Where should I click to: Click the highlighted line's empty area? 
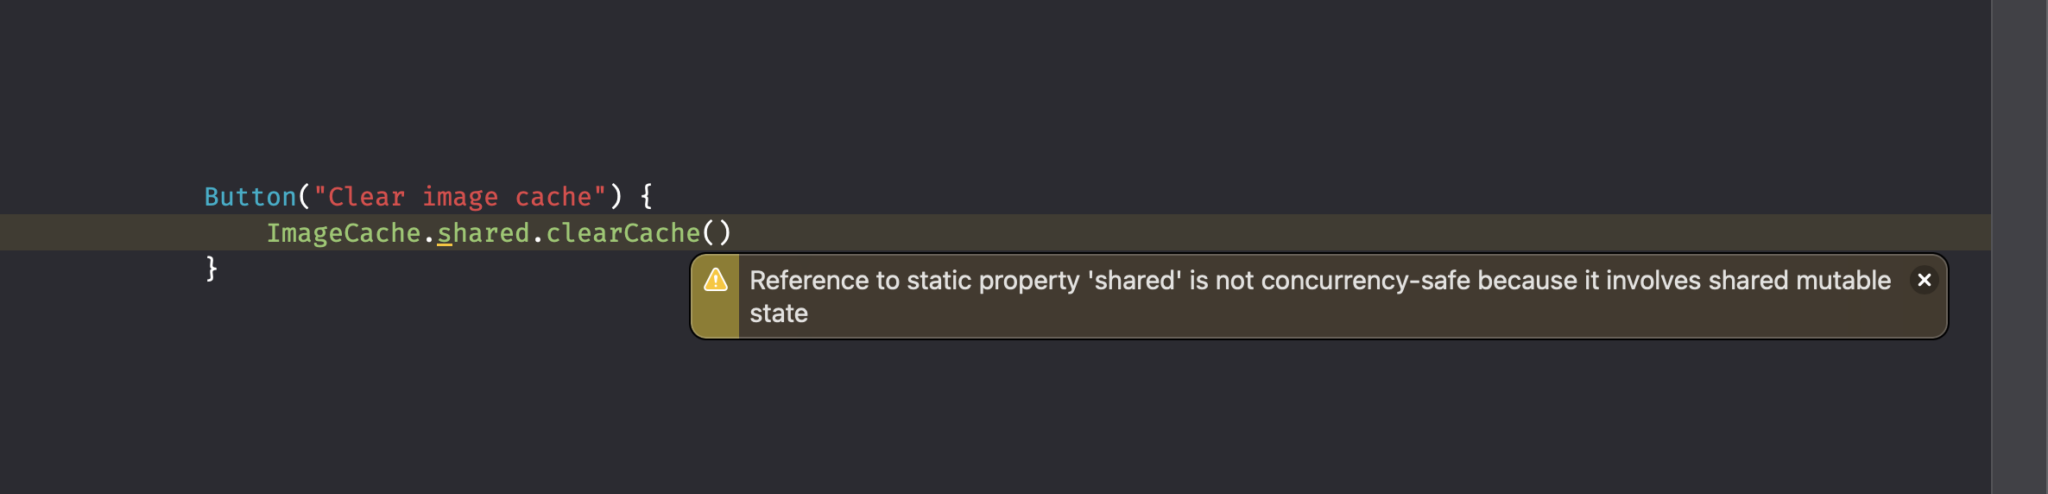(x=1300, y=232)
